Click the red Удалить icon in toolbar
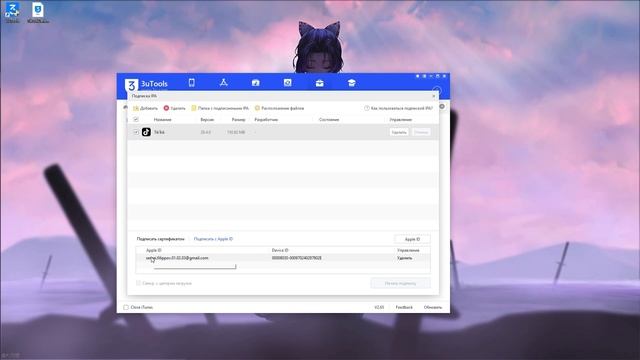 click(166, 108)
